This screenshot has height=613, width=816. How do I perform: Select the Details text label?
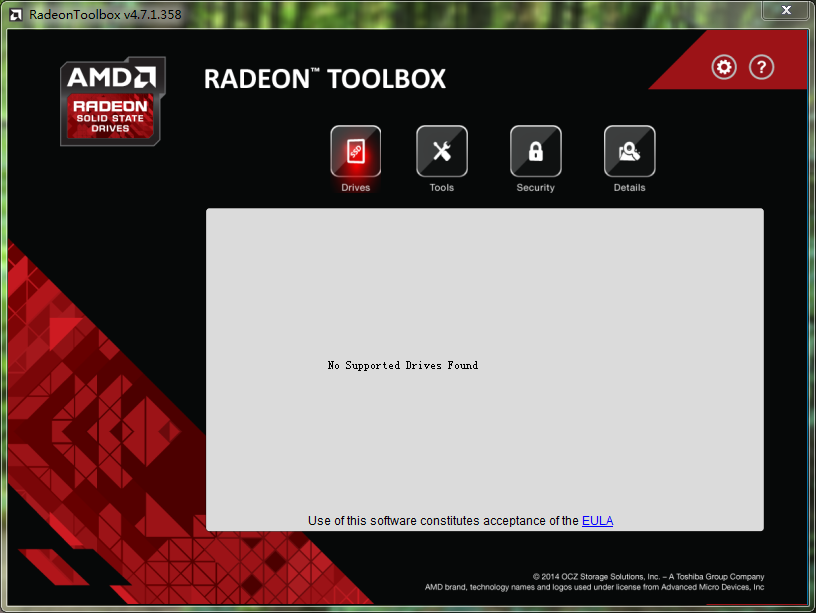click(629, 188)
